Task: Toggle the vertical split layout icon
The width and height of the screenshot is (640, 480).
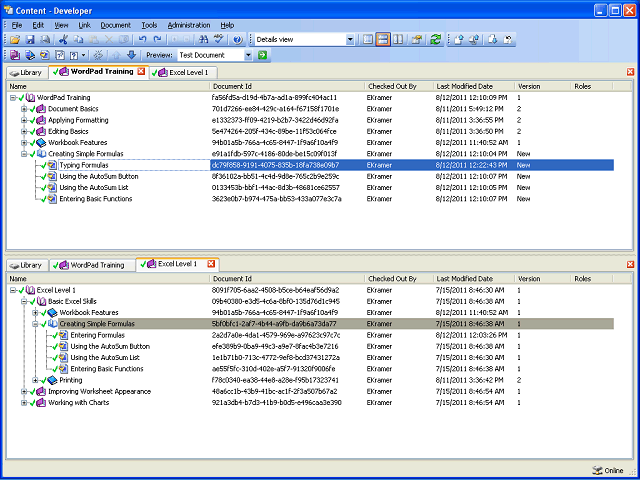Action: coord(398,40)
